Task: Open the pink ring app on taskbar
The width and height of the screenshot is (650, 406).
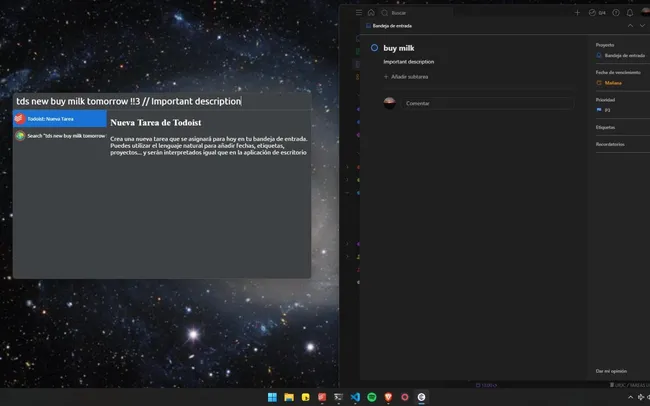Action: point(405,397)
